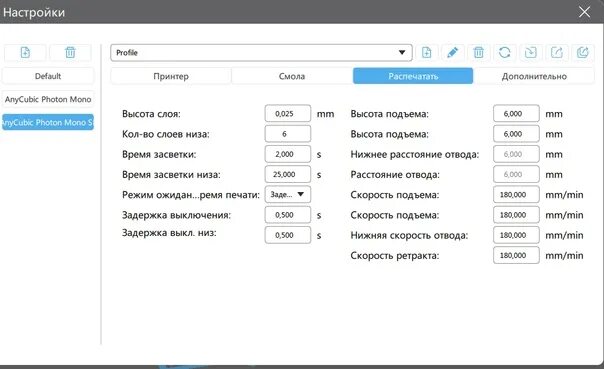This screenshot has width=604, height=369.
Task: Click the pencil edit profile icon
Action: tap(453, 52)
